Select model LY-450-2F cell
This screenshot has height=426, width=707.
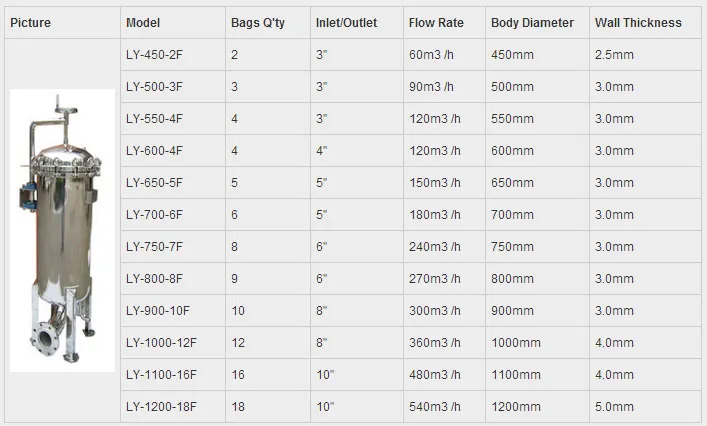pos(154,54)
